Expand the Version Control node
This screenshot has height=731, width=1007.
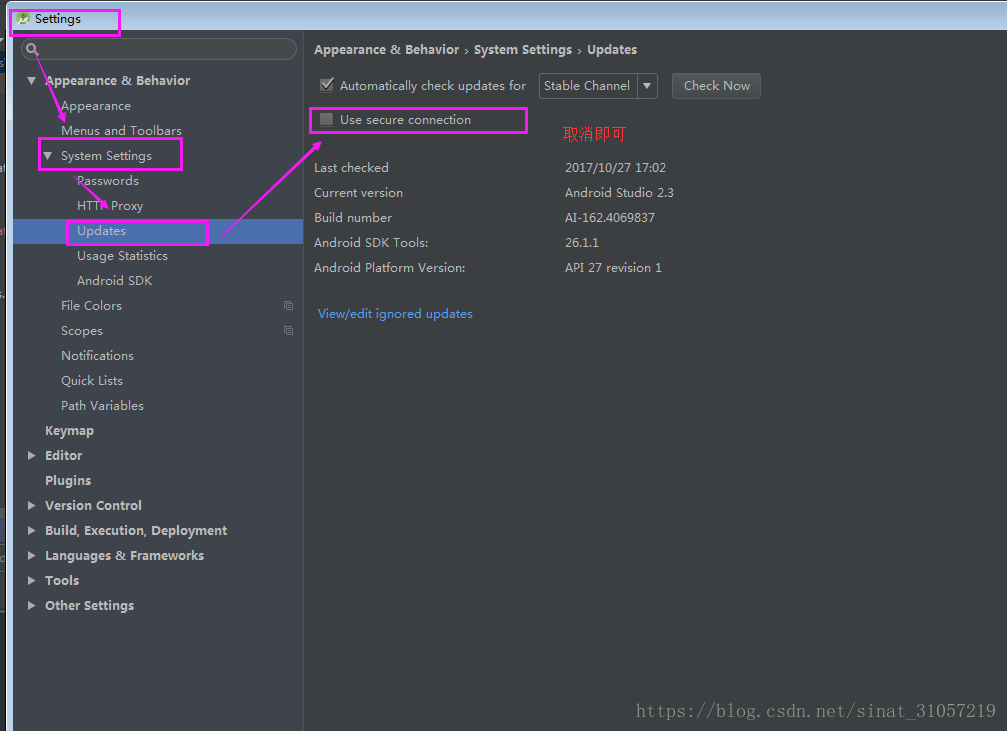point(31,506)
